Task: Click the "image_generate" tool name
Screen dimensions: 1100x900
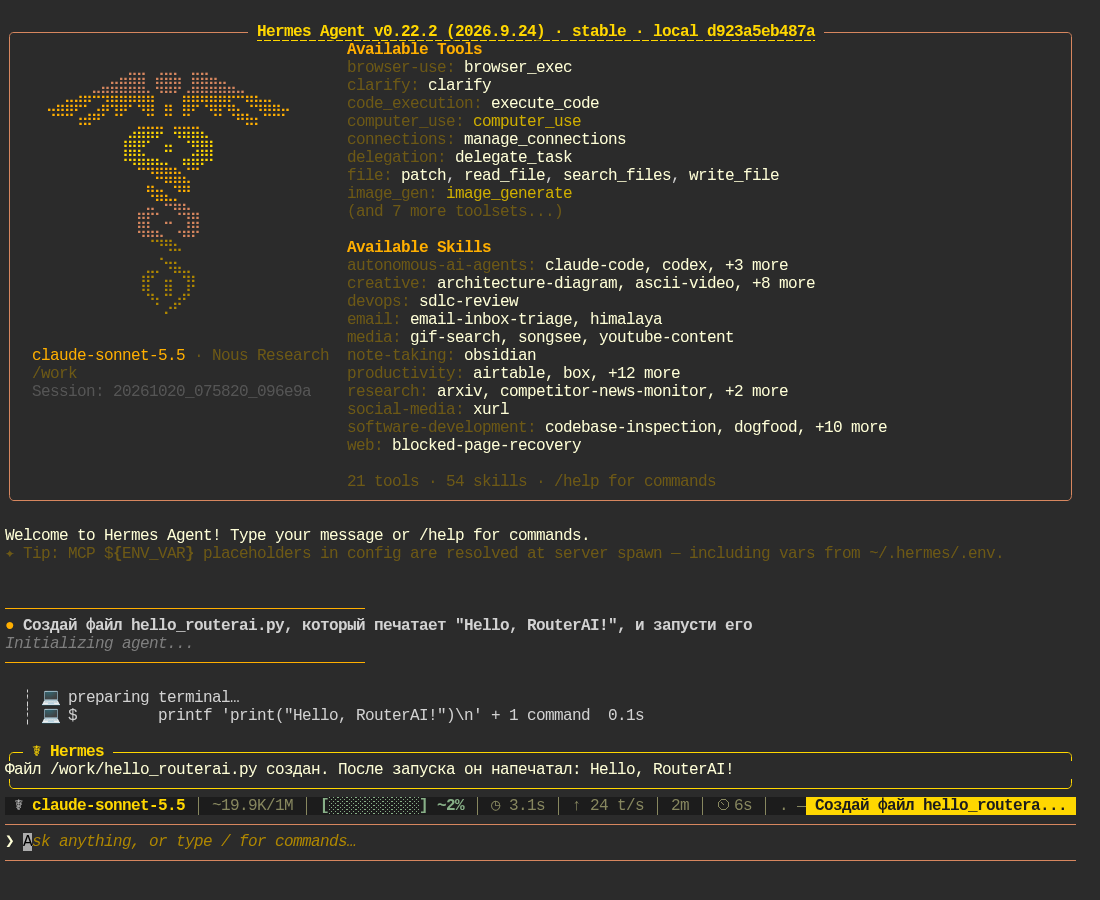Action: coord(509,193)
